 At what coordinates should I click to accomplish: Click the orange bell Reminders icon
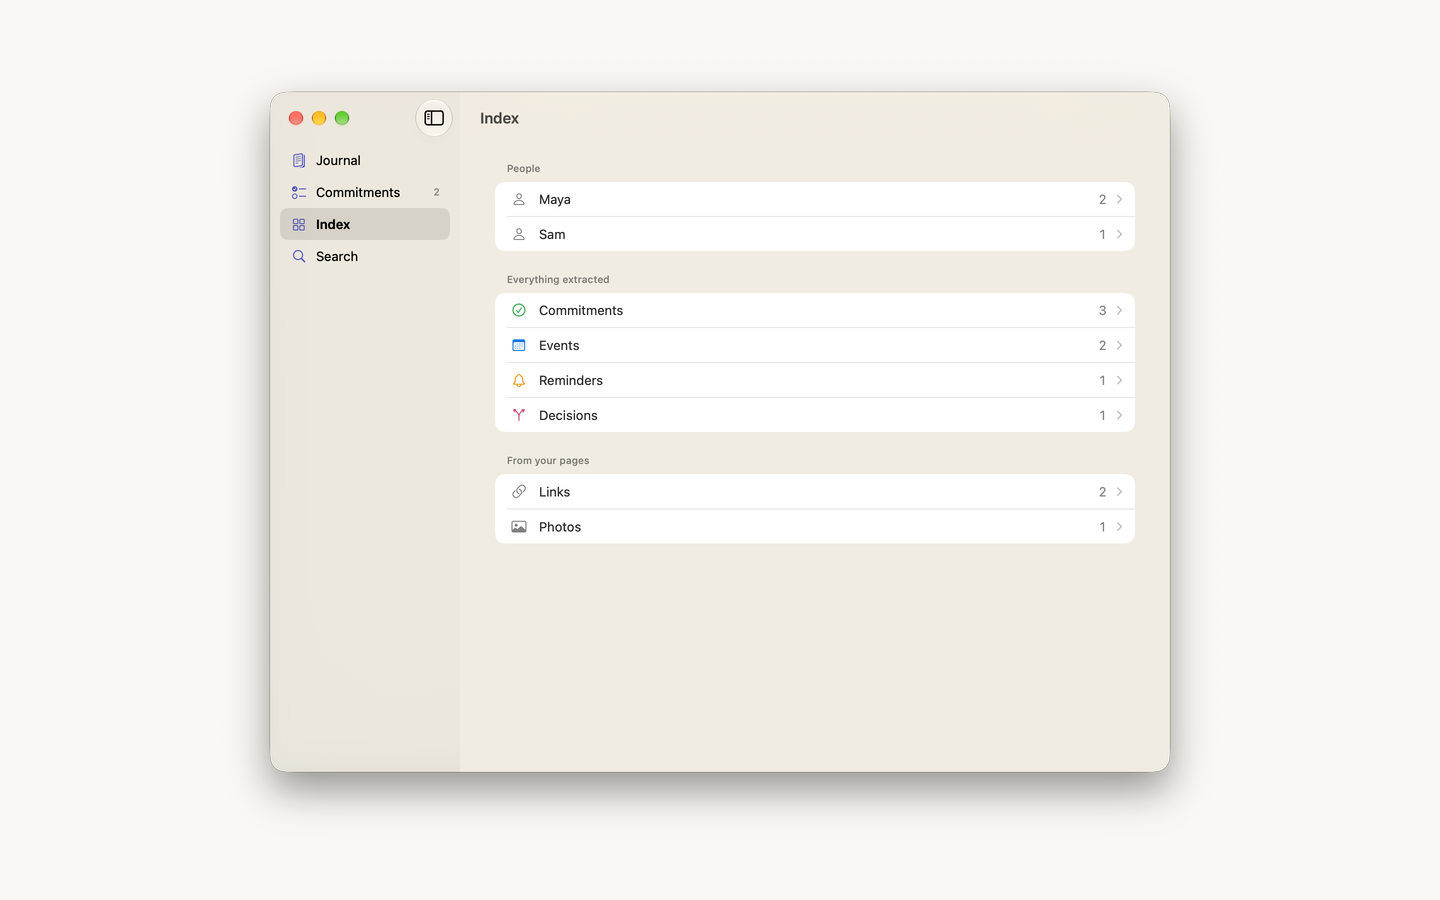tap(519, 380)
